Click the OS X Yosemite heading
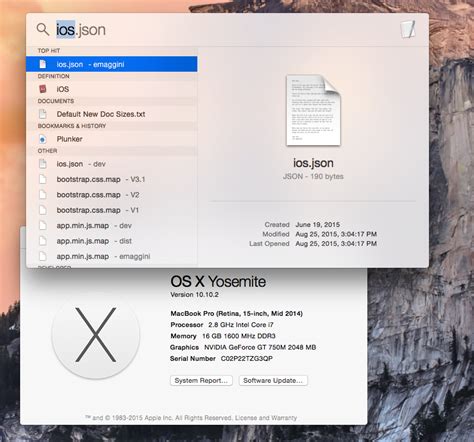474x442 pixels. [x=218, y=282]
